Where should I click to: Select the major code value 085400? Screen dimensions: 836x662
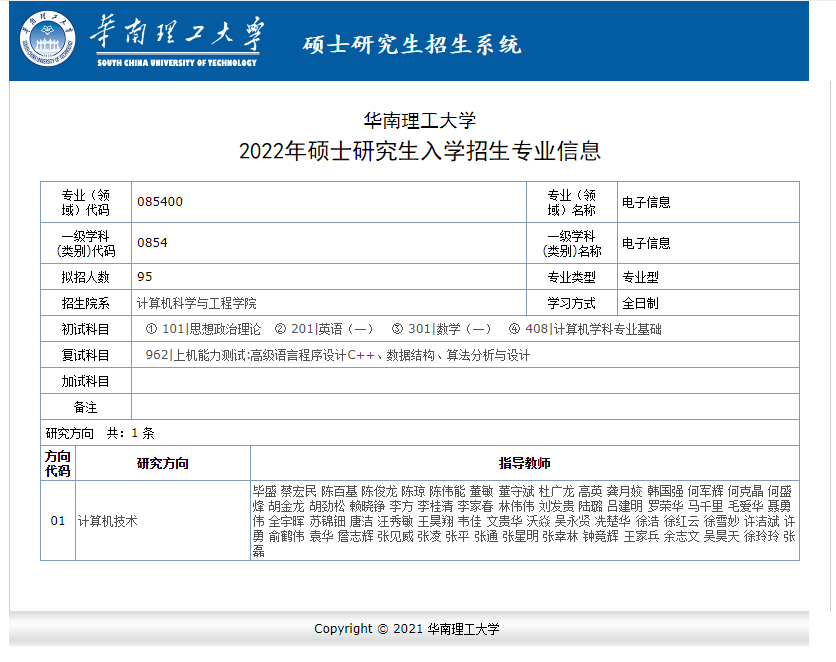160,201
